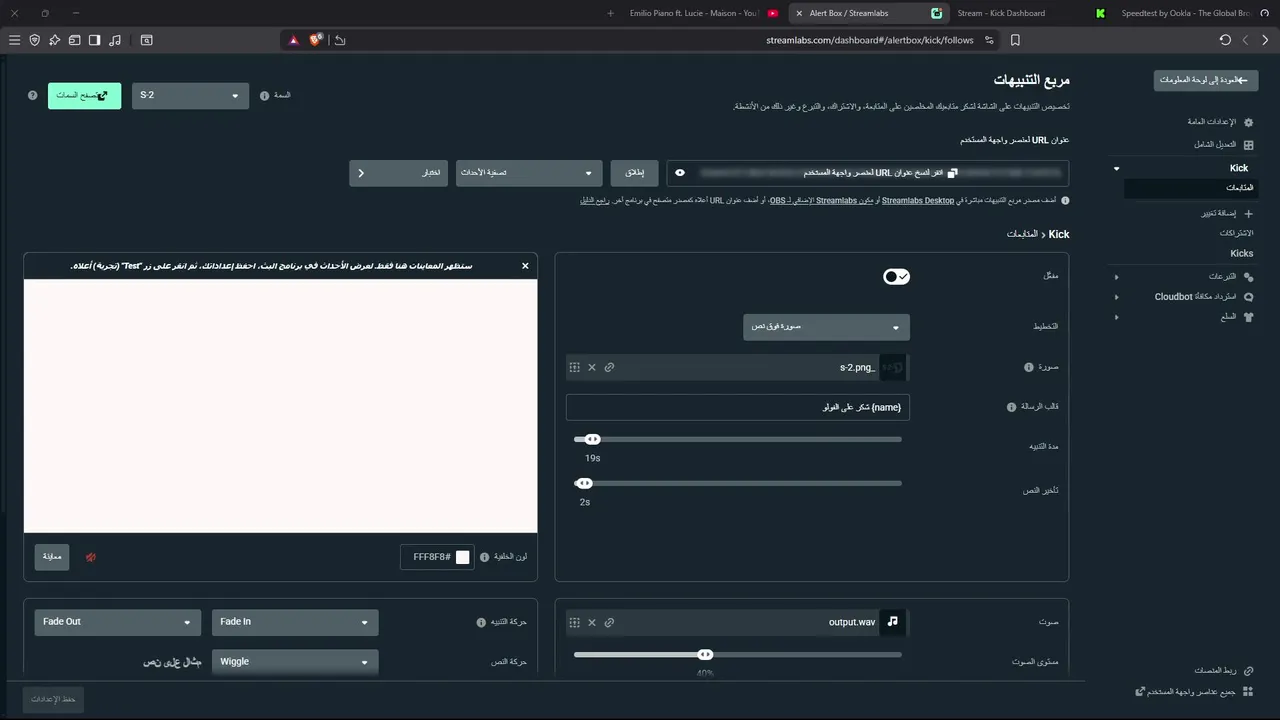The image size is (1280, 720).
Task: Open the event filter dropdown
Action: (529, 173)
